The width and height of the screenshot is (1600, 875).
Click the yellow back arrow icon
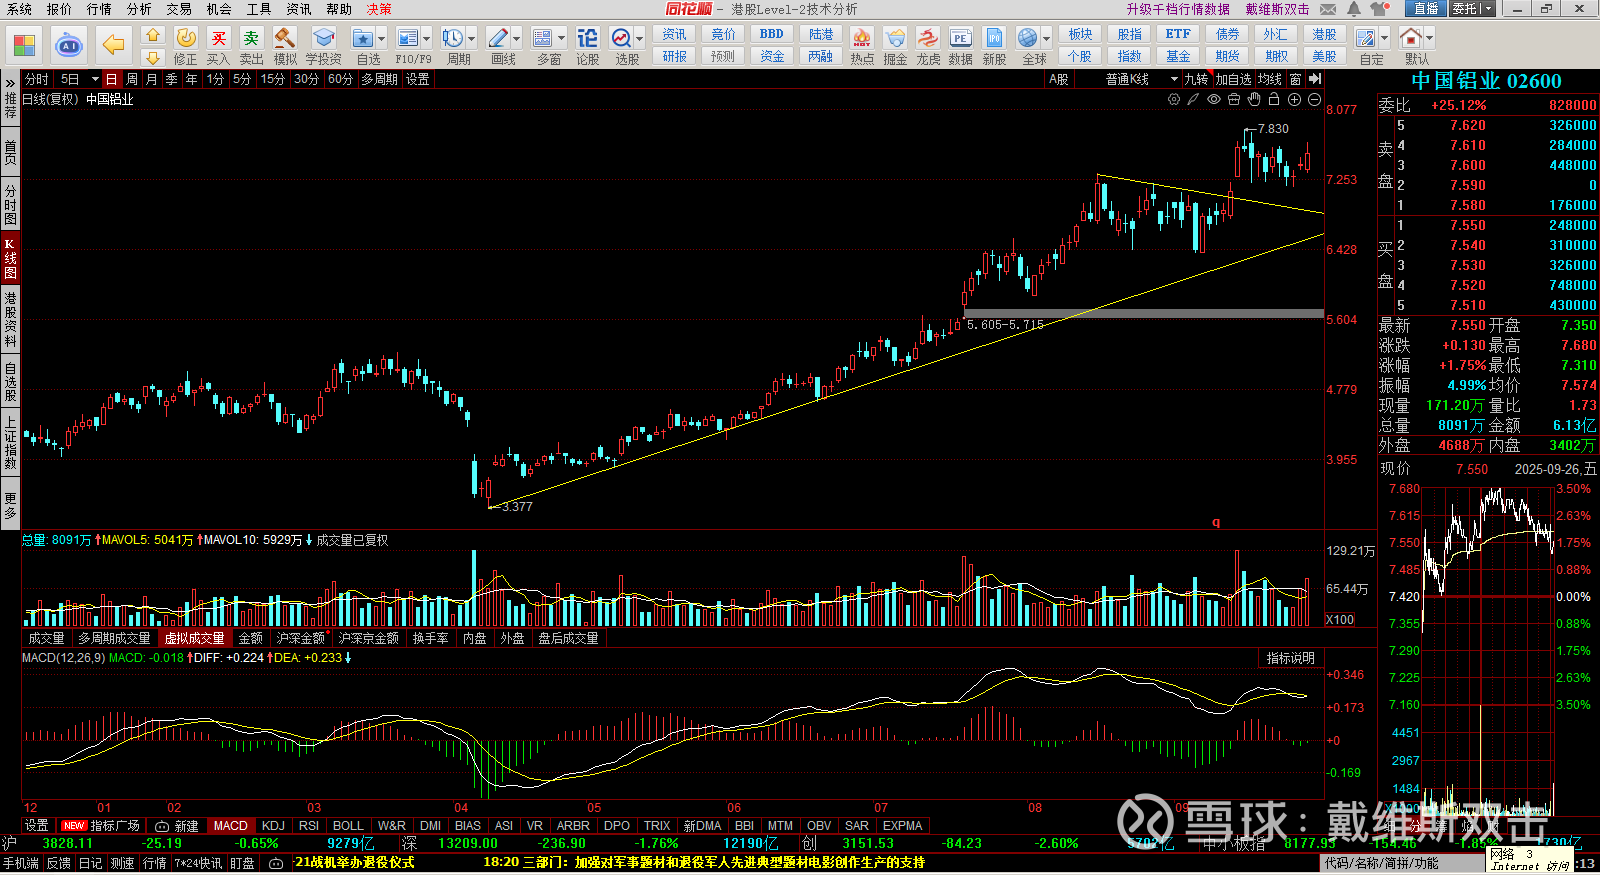114,45
